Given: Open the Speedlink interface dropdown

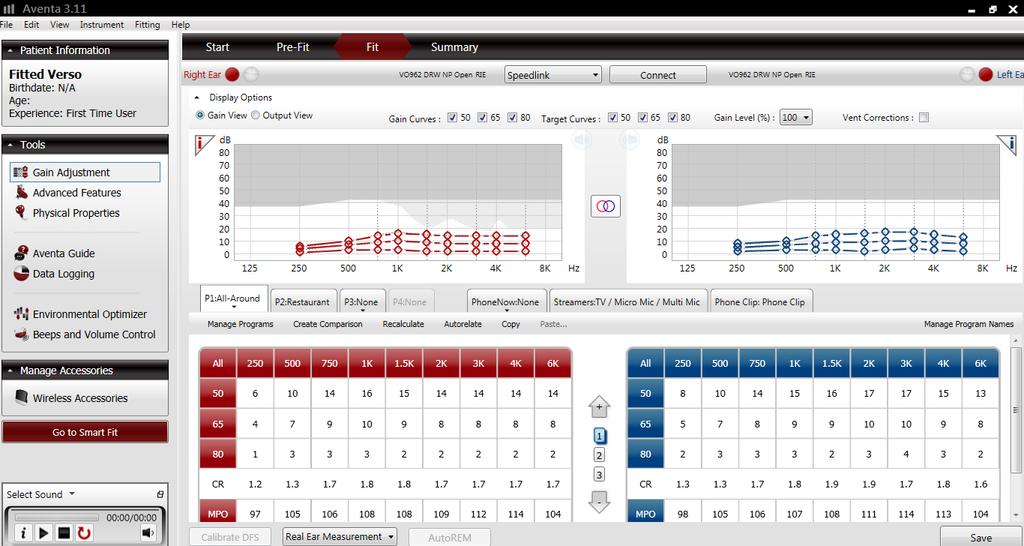Looking at the screenshot, I should pyautogui.click(x=552, y=75).
